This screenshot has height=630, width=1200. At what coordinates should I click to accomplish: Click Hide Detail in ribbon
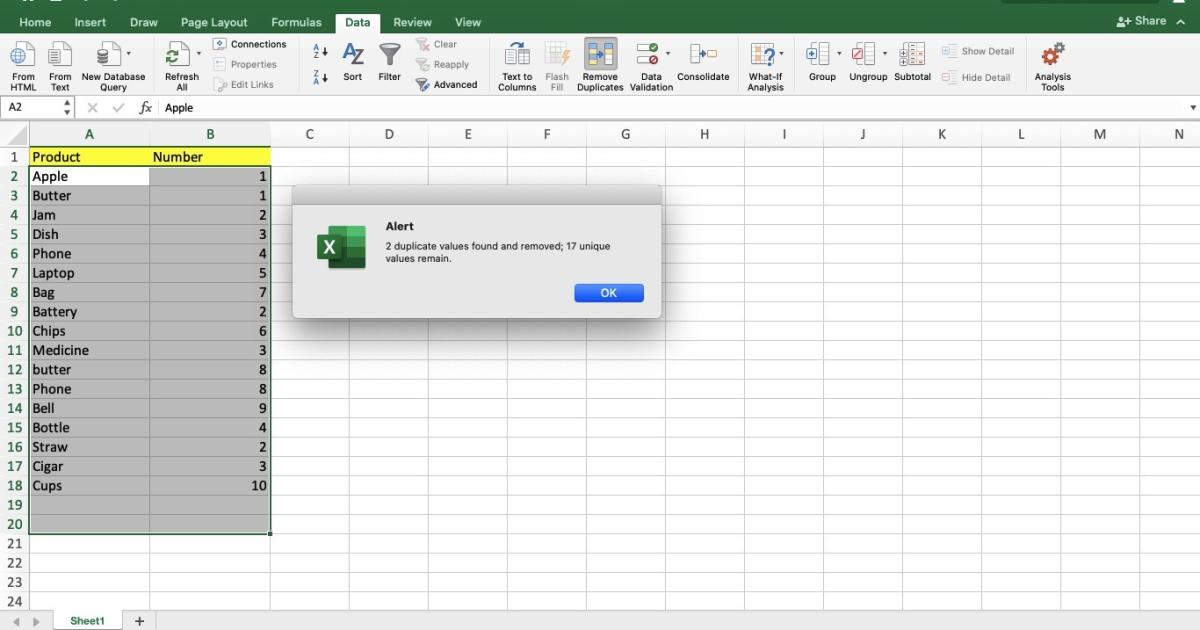coord(976,77)
